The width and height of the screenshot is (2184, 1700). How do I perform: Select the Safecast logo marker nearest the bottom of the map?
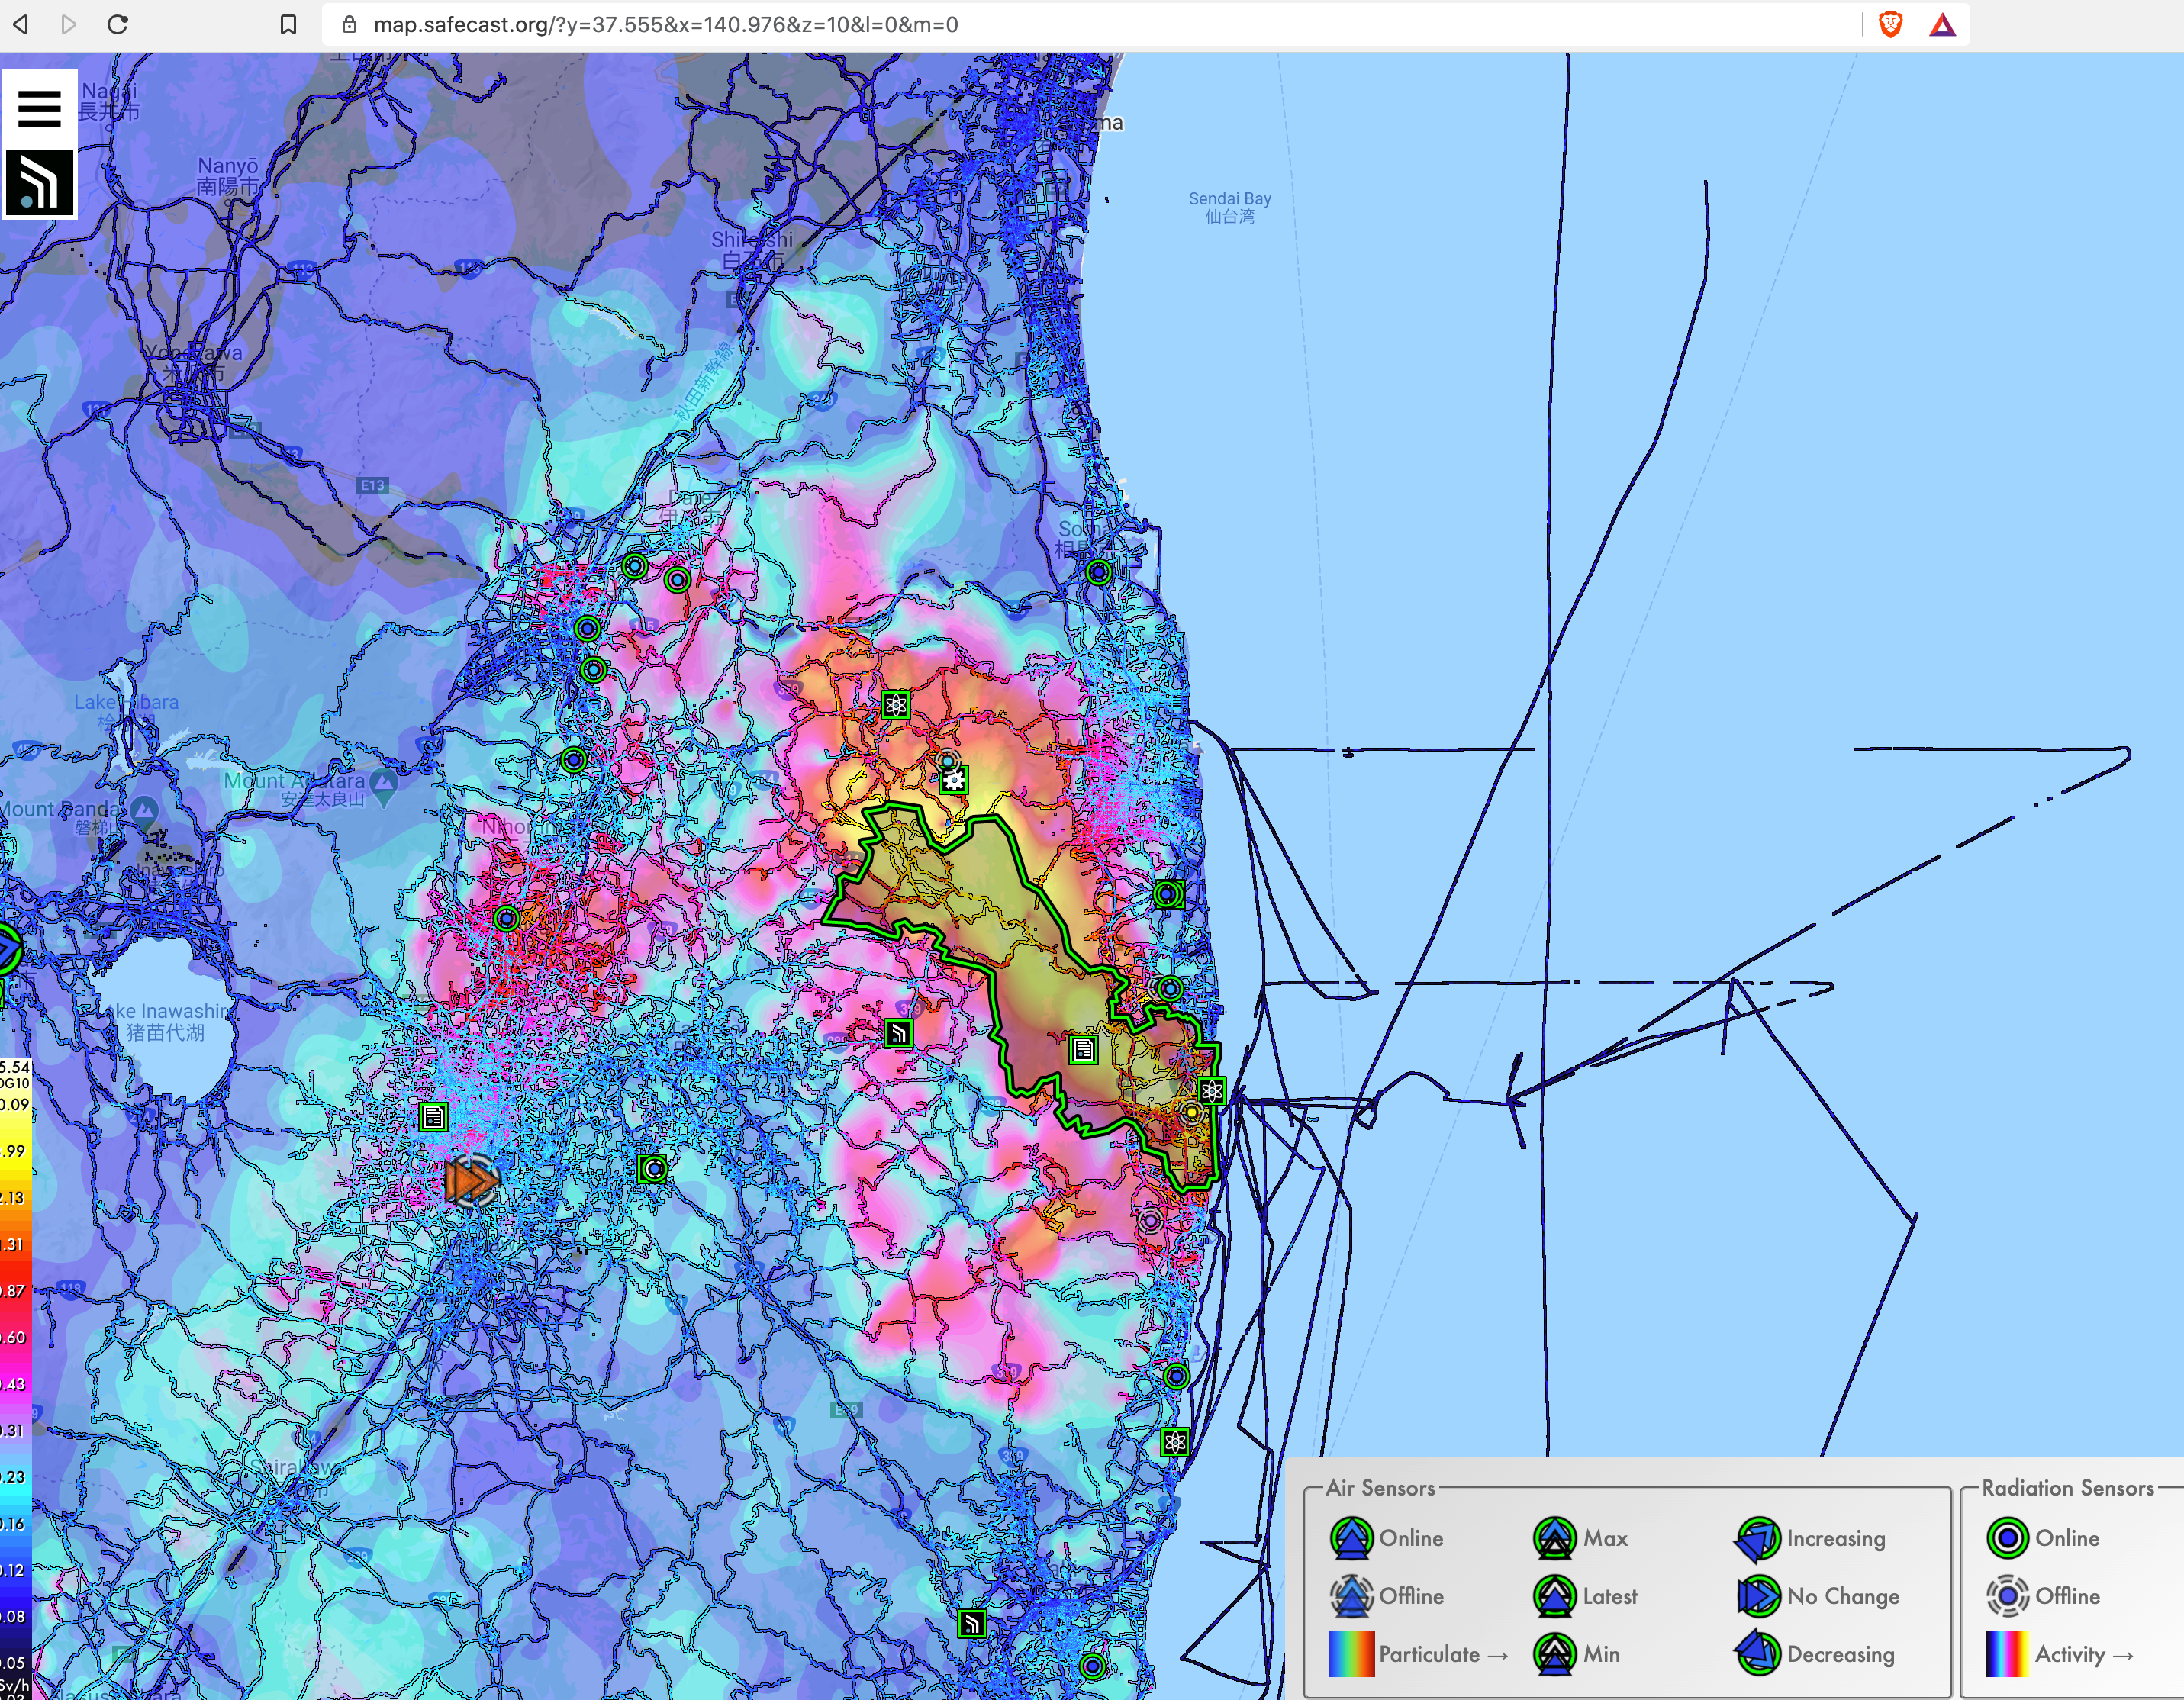972,1623
